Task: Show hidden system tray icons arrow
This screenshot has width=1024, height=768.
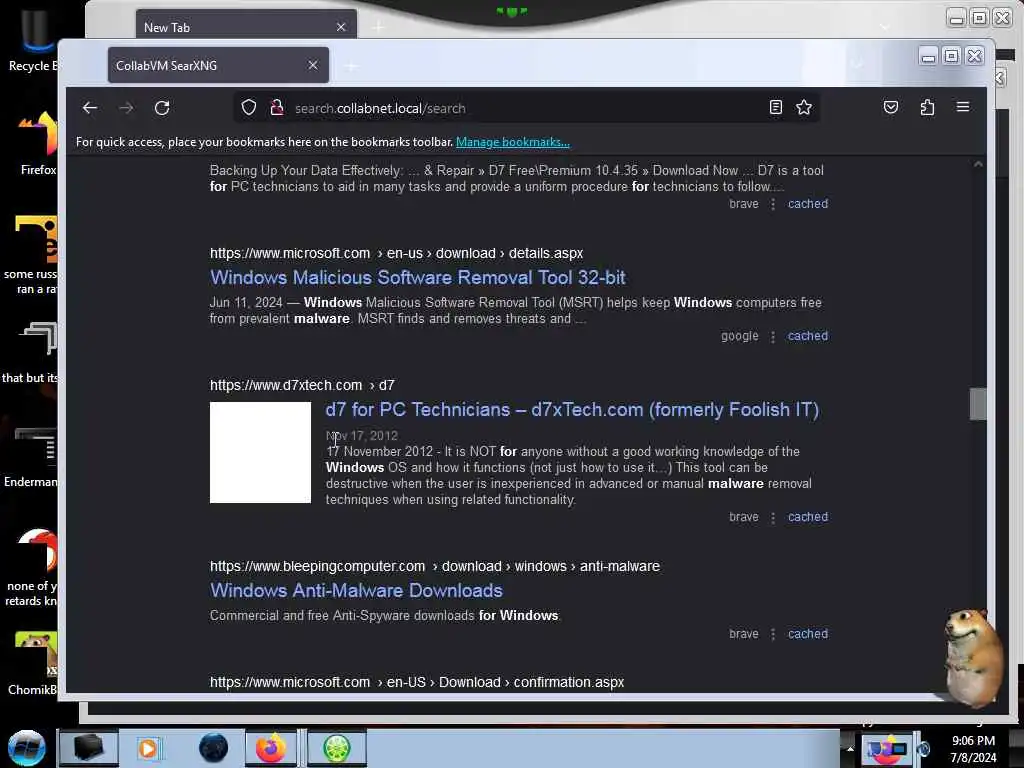Action: (x=850, y=748)
